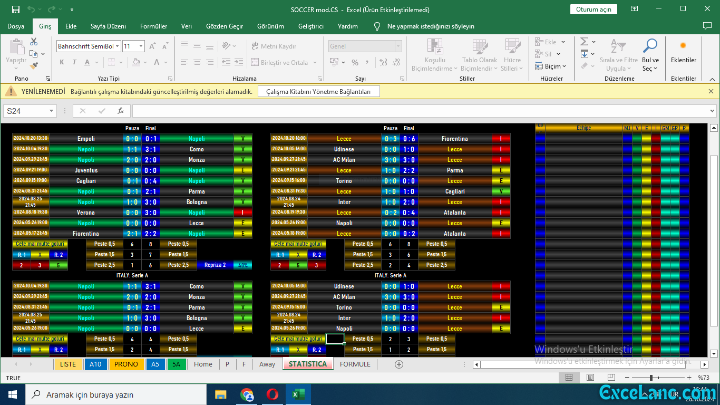Click into the formula bar input
The image size is (720, 405).
[420, 111]
